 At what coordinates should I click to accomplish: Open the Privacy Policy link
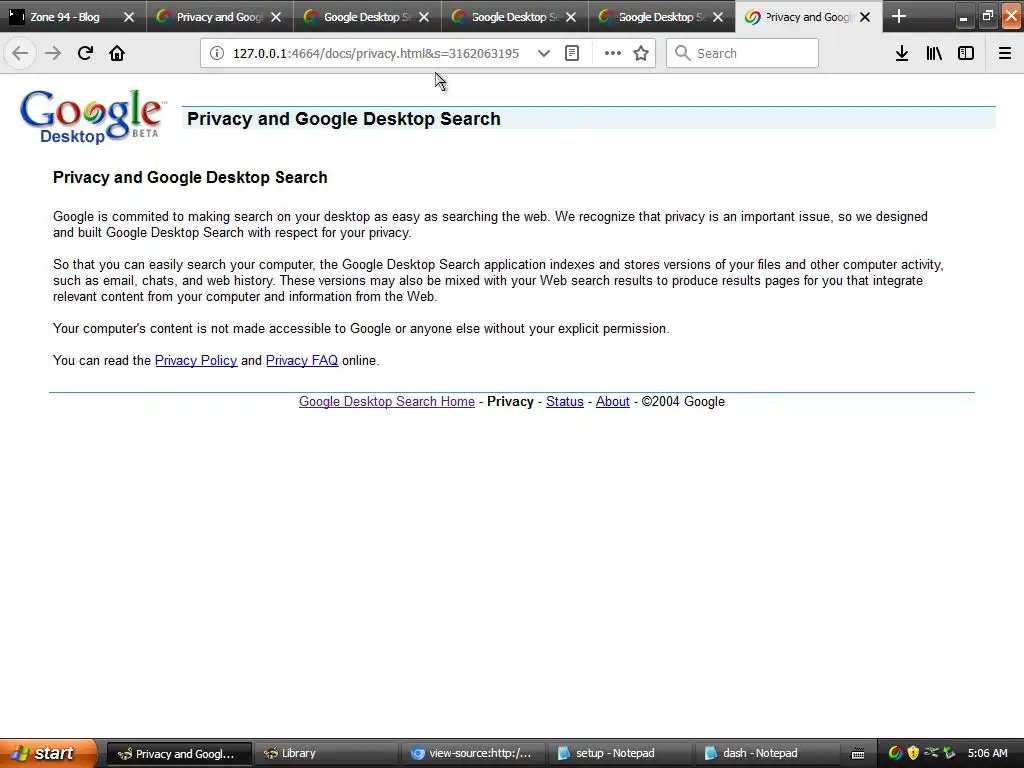pyautogui.click(x=196, y=360)
